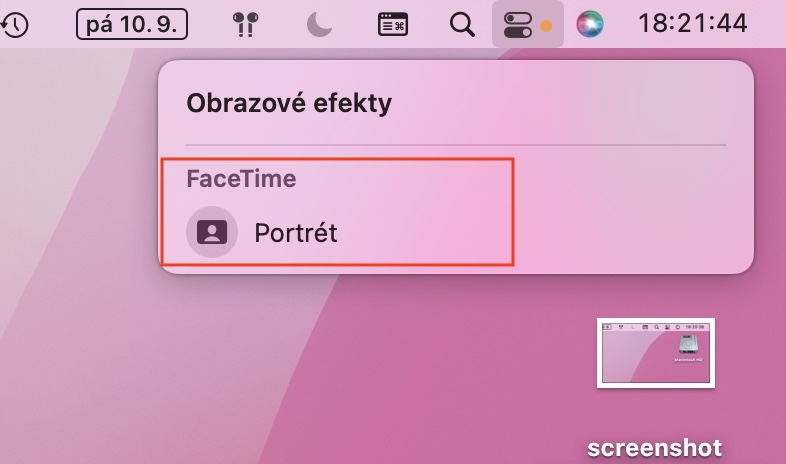Click the clock showing 18:21:44

point(693,24)
